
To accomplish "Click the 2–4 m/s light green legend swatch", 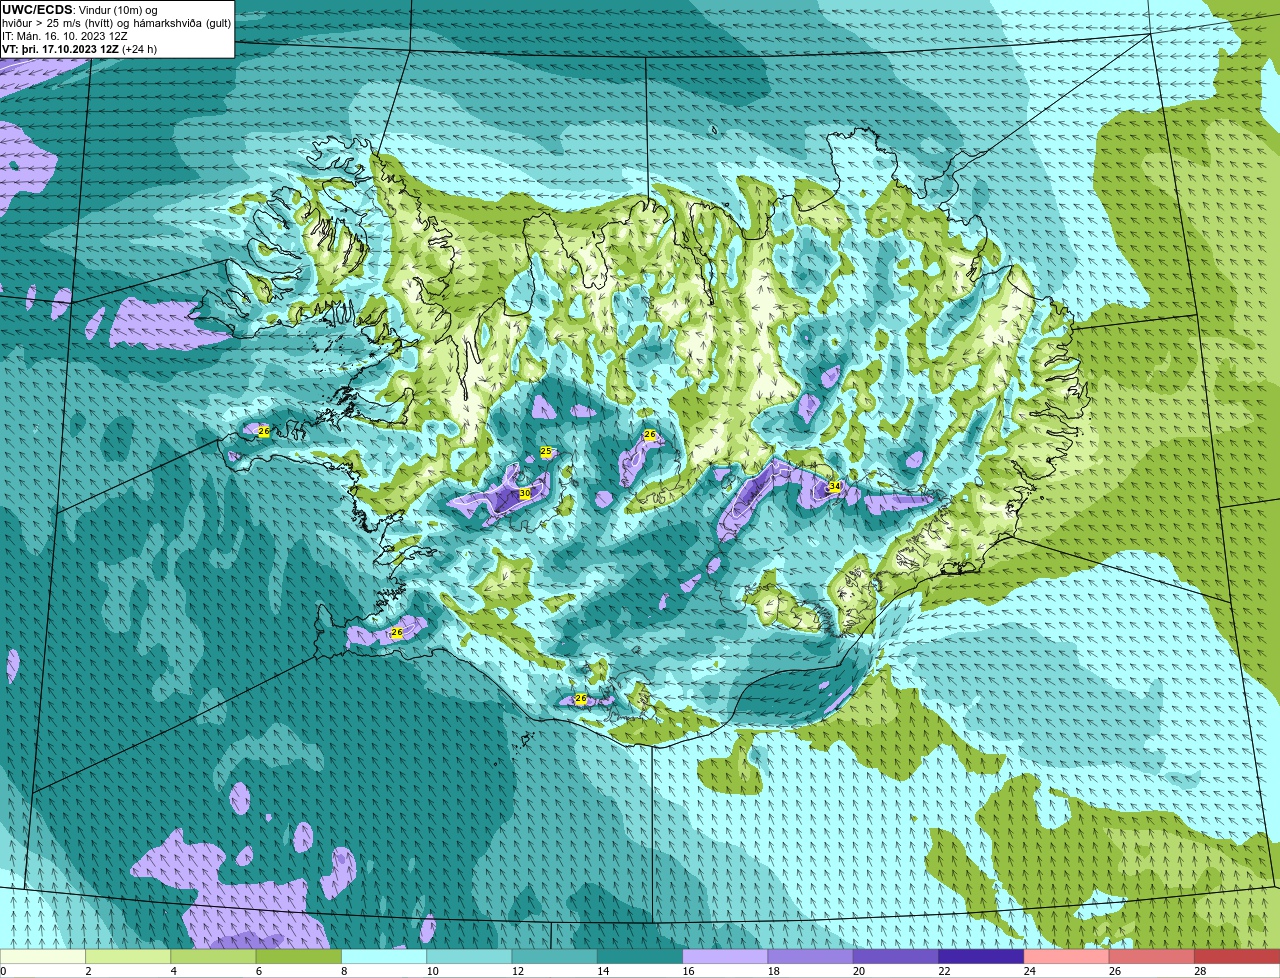I will coord(128,957).
